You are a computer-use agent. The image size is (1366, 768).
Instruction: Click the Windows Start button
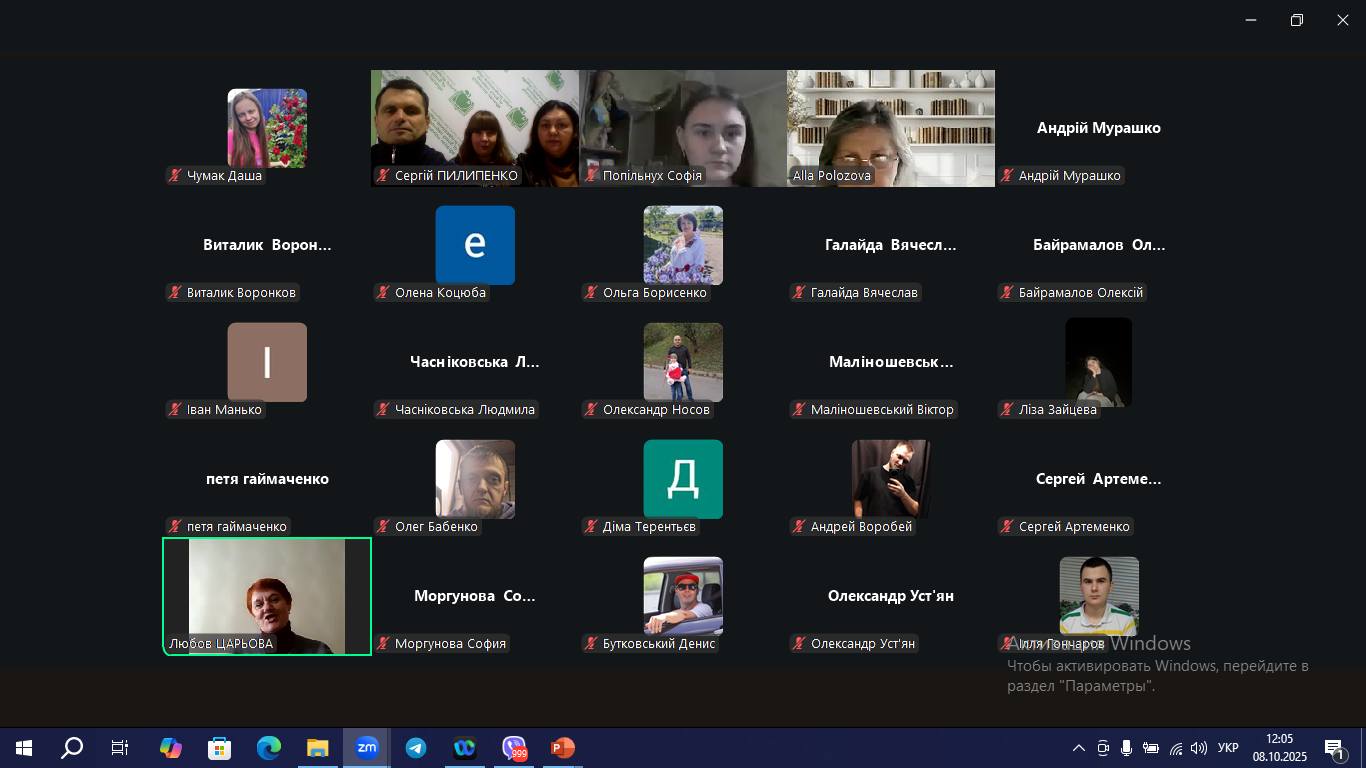(24, 748)
